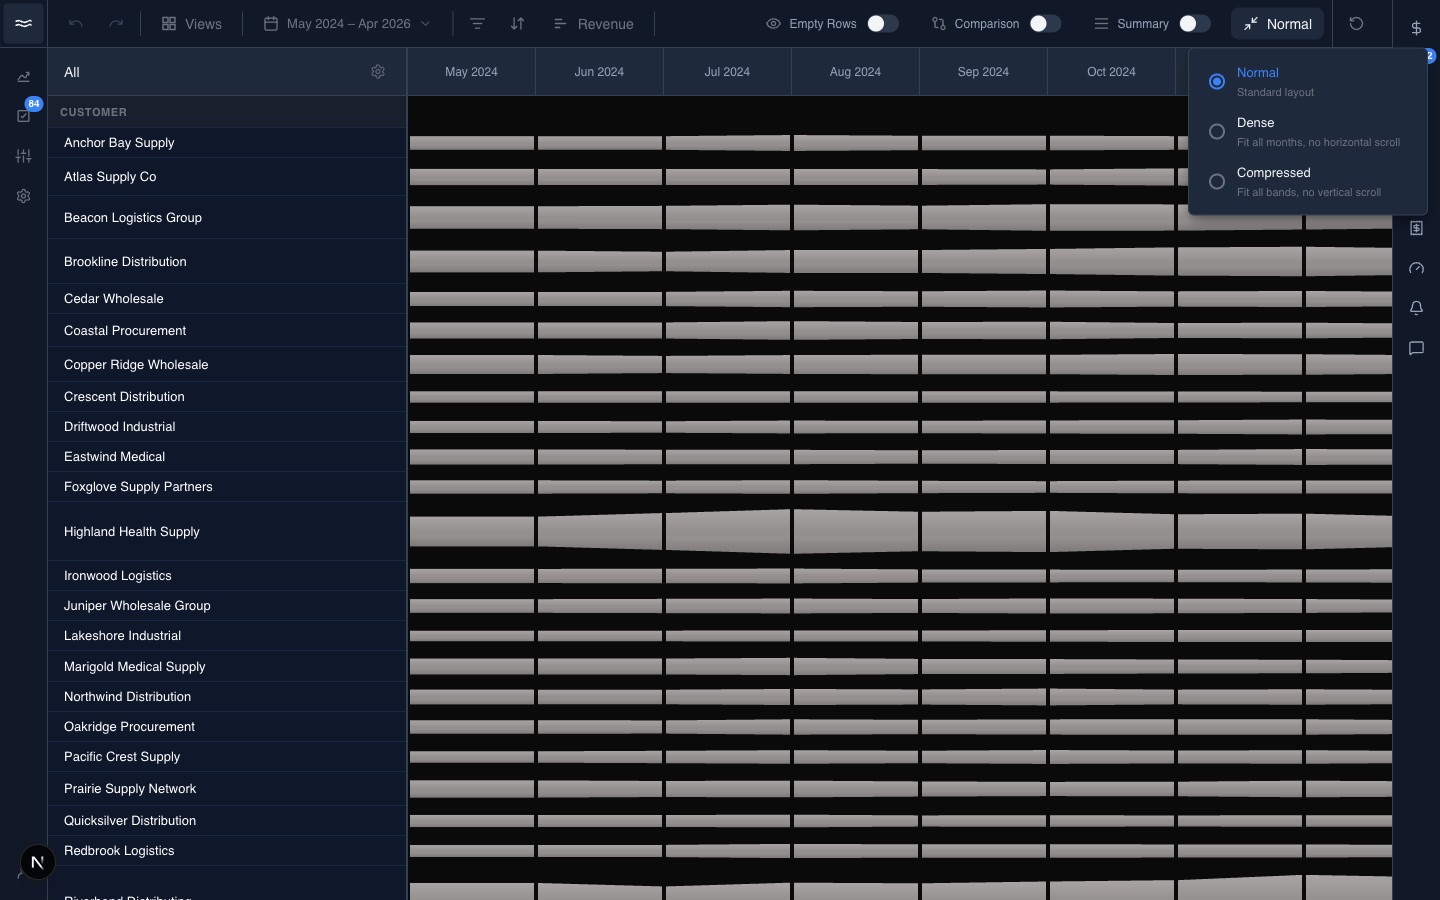Select the Oakridge Procurement row
This screenshot has height=900, width=1440.
(x=227, y=727)
